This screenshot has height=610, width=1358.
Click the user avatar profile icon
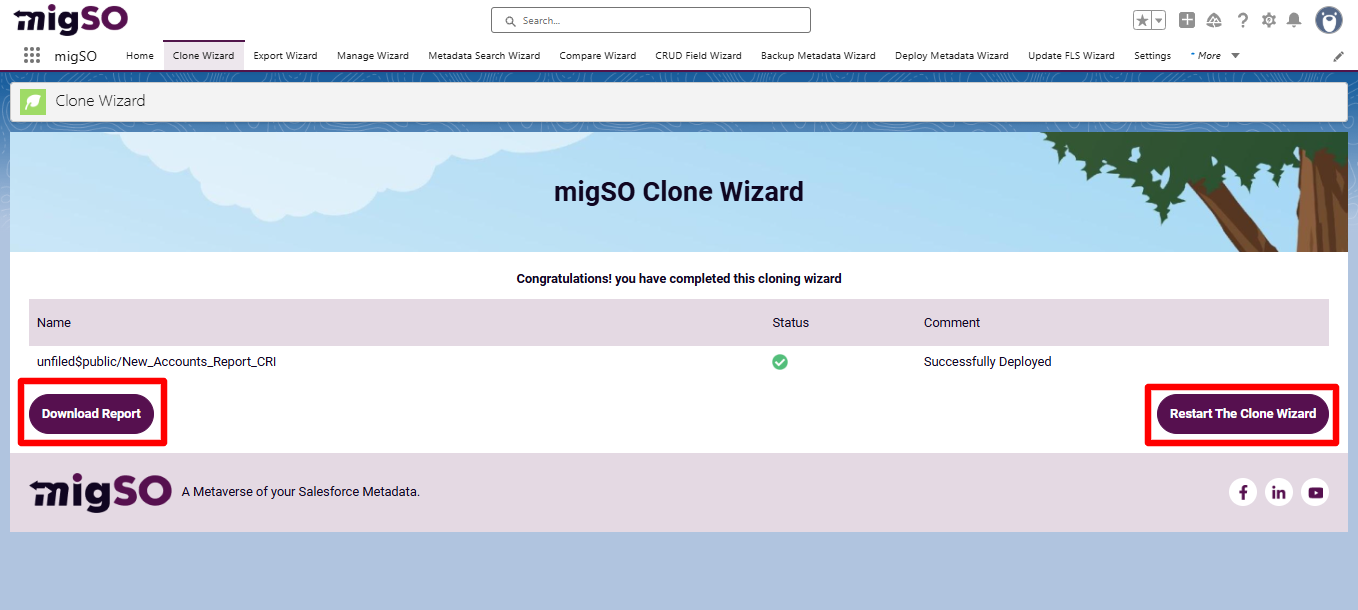[x=1328, y=19]
